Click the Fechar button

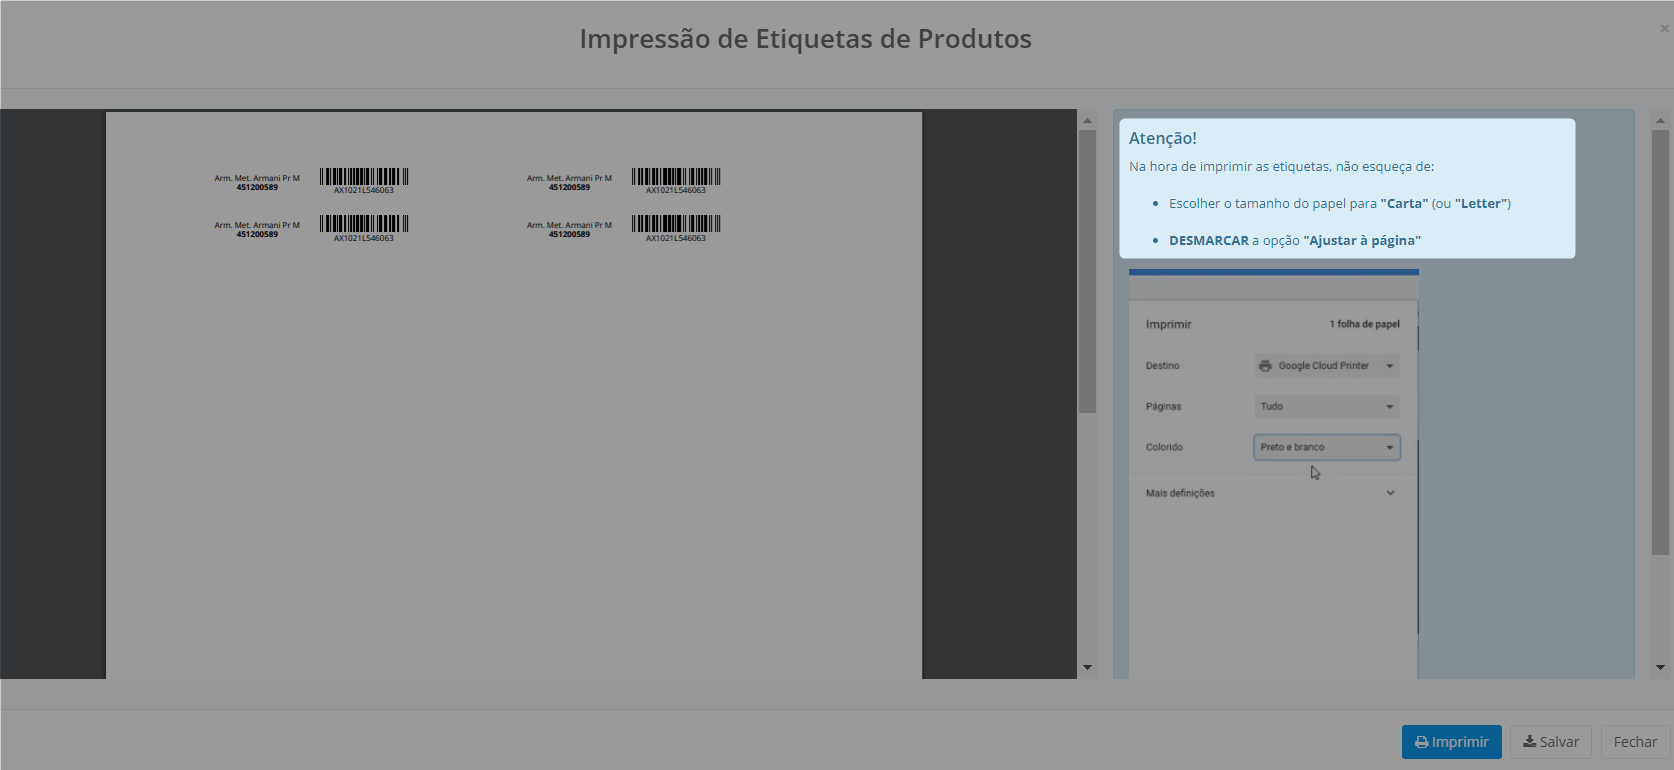1635,742
